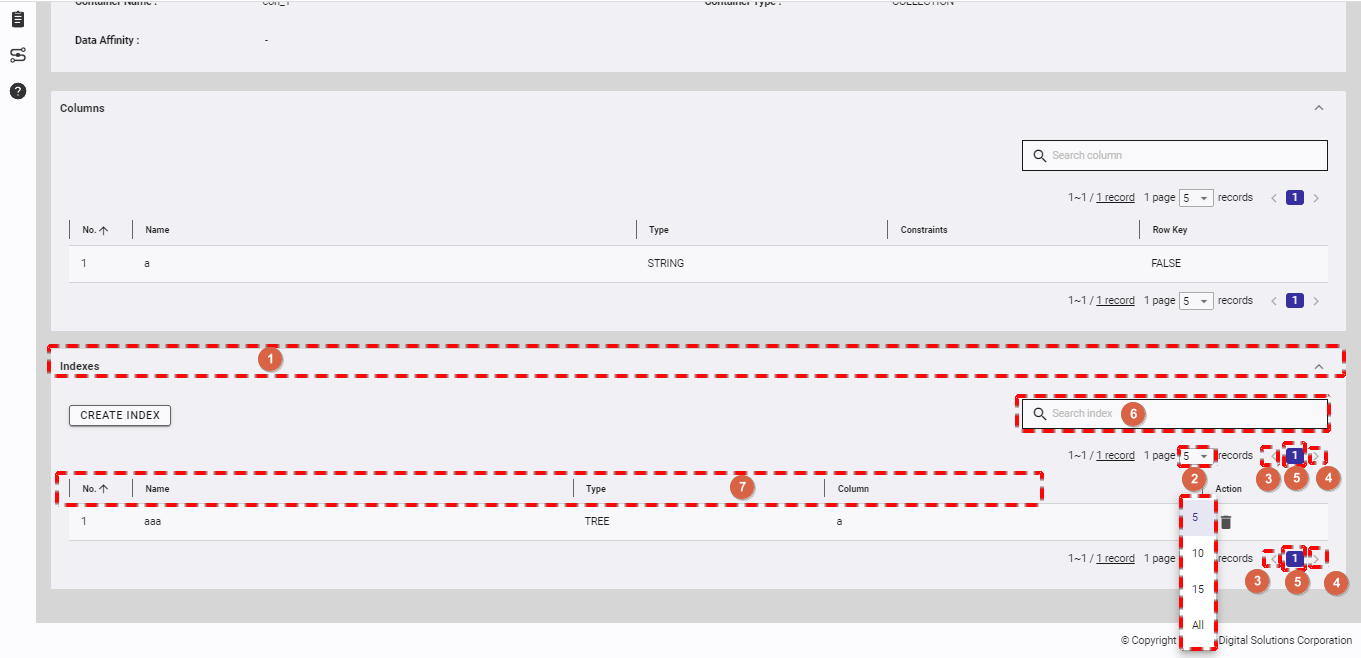Go to previous page below the Columns table

click(1274, 301)
